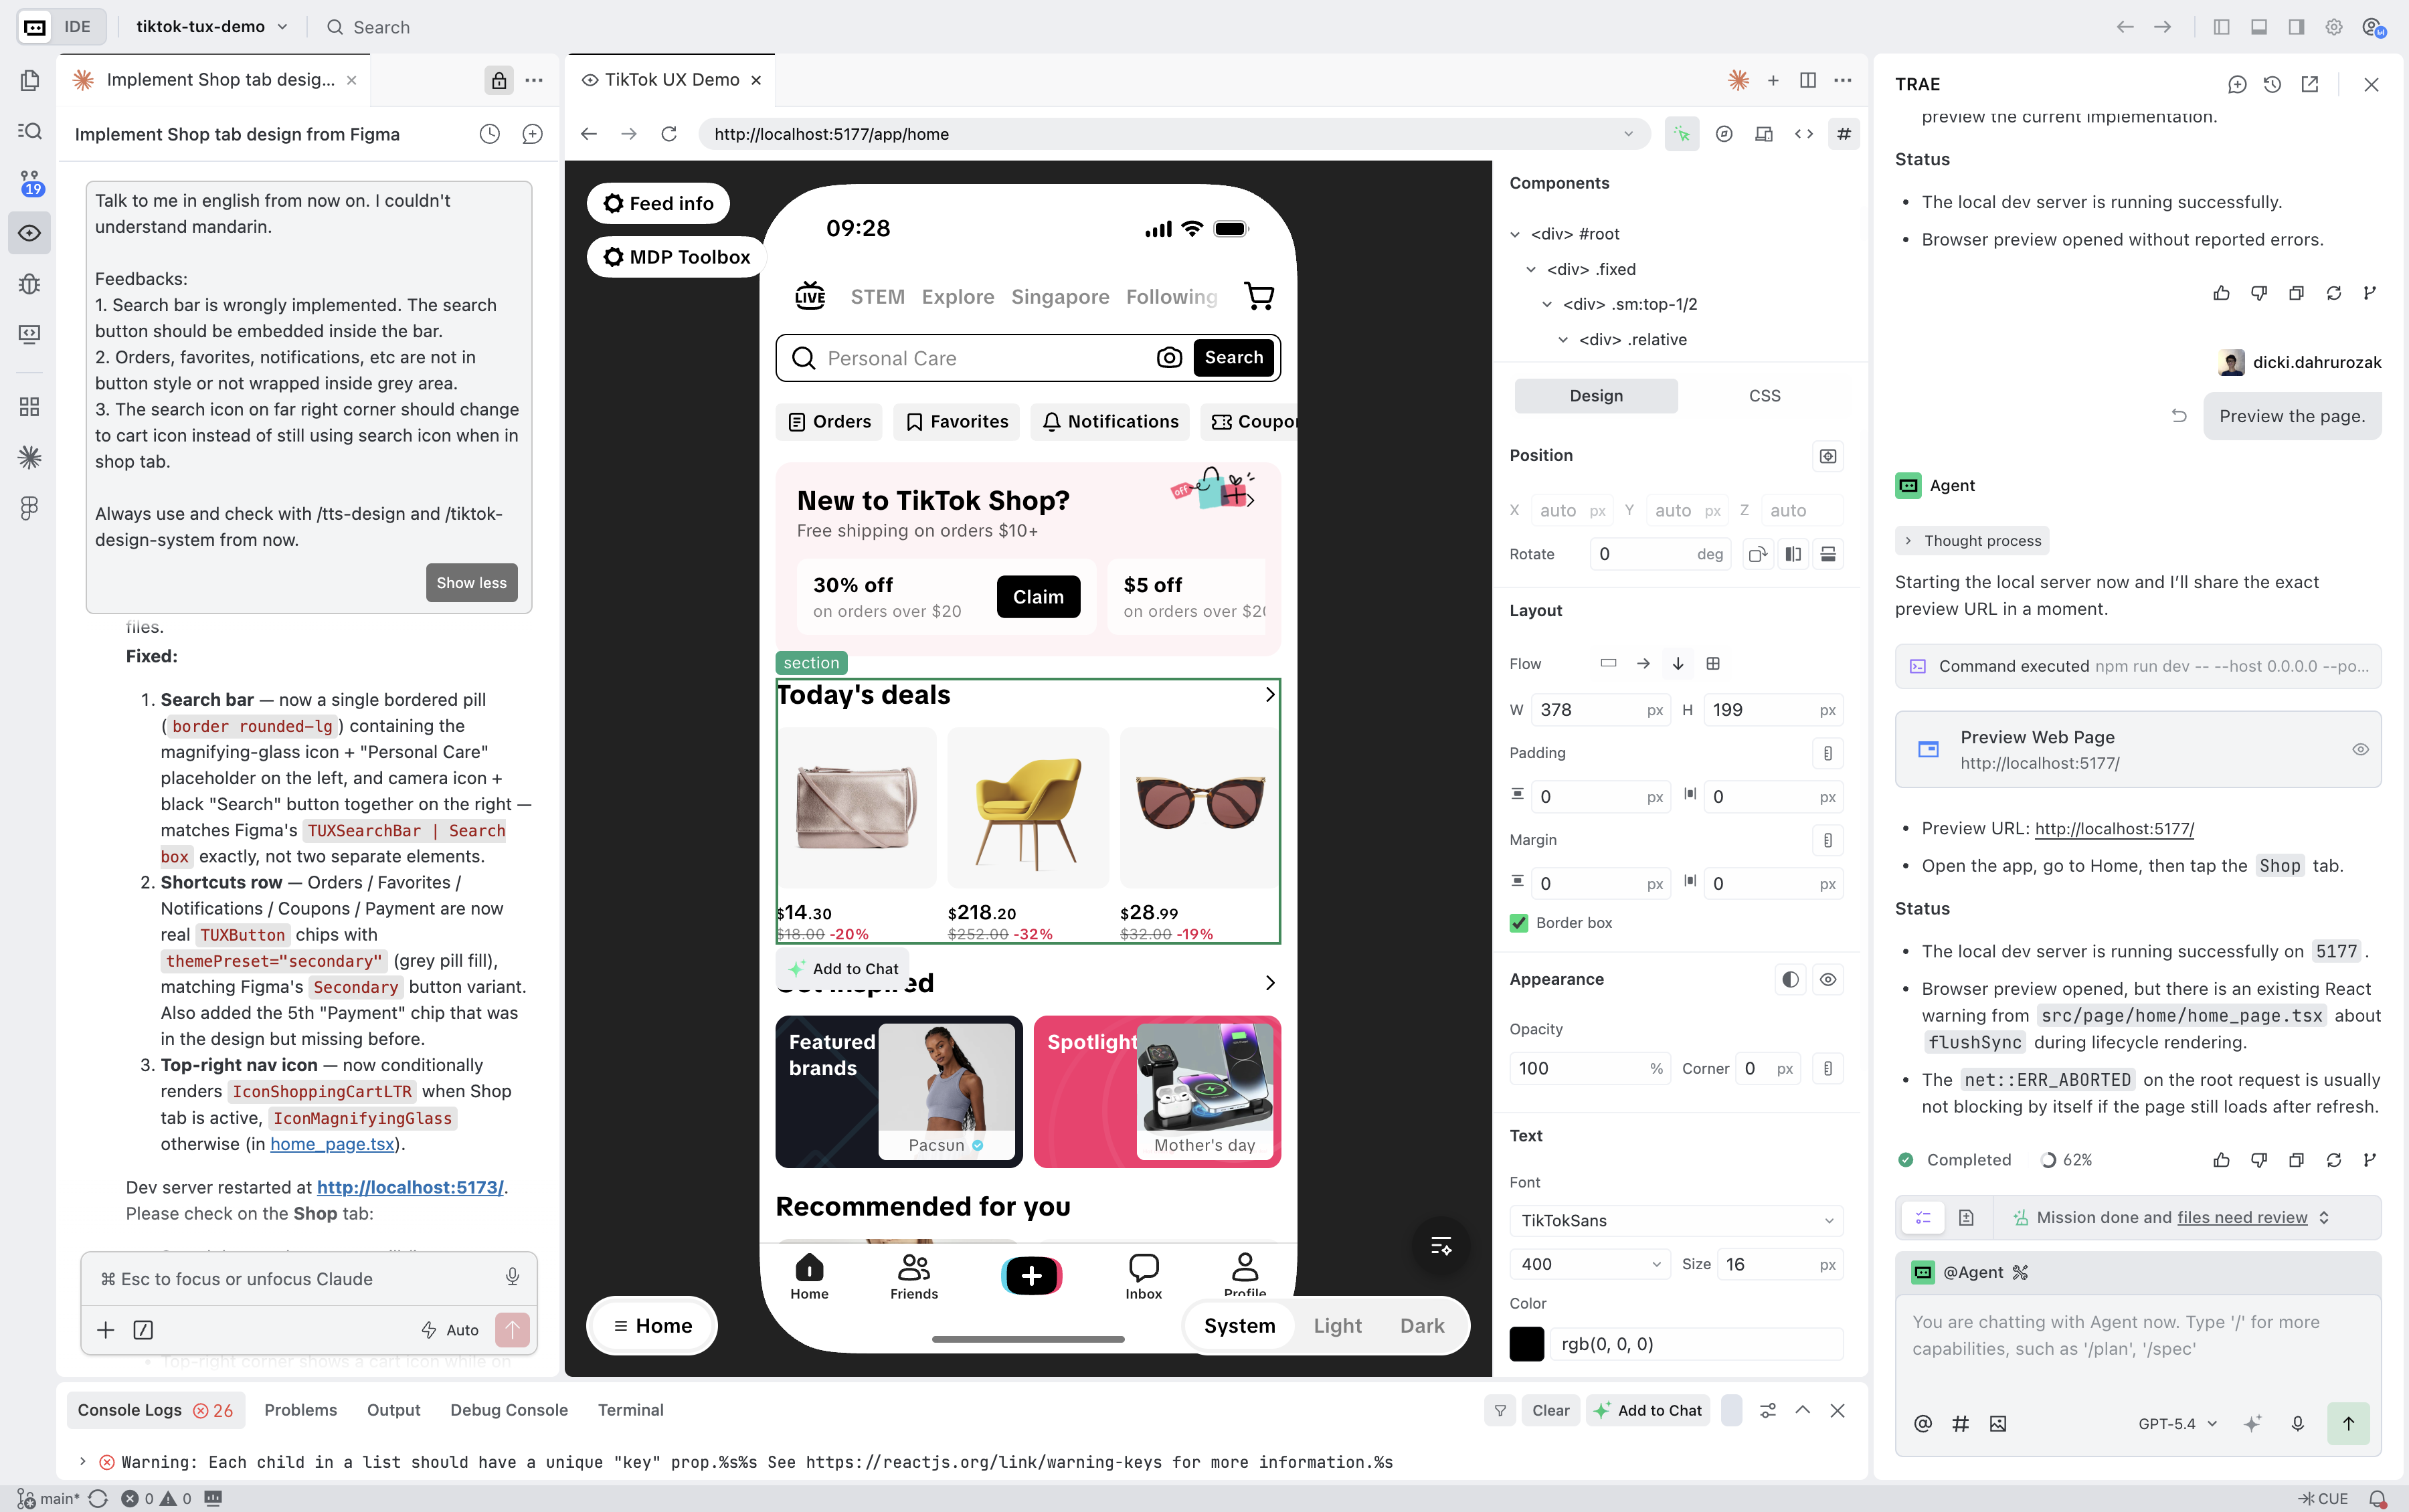Open the tiktok-tux-demo project dropdown

pyautogui.click(x=211, y=27)
